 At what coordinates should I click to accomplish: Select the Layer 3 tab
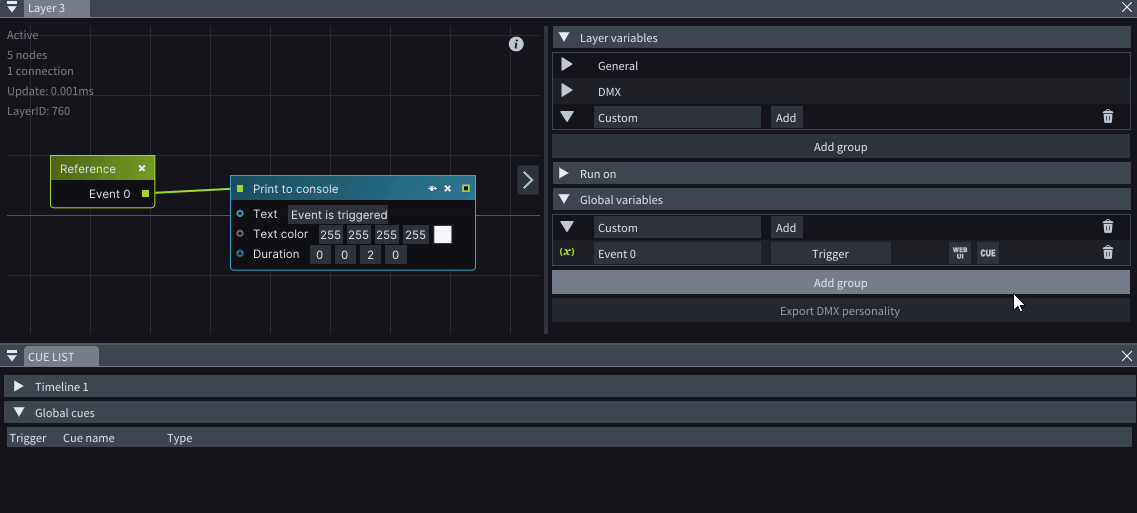click(46, 8)
